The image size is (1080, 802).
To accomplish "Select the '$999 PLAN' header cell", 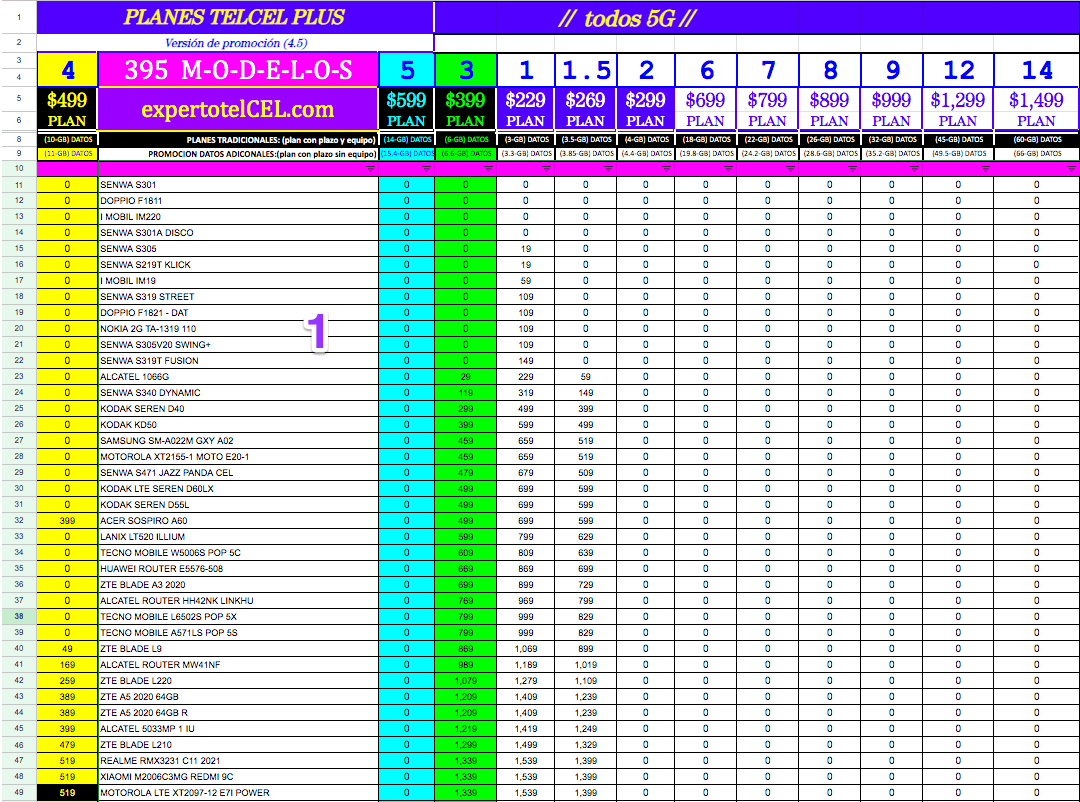I will pos(891,109).
